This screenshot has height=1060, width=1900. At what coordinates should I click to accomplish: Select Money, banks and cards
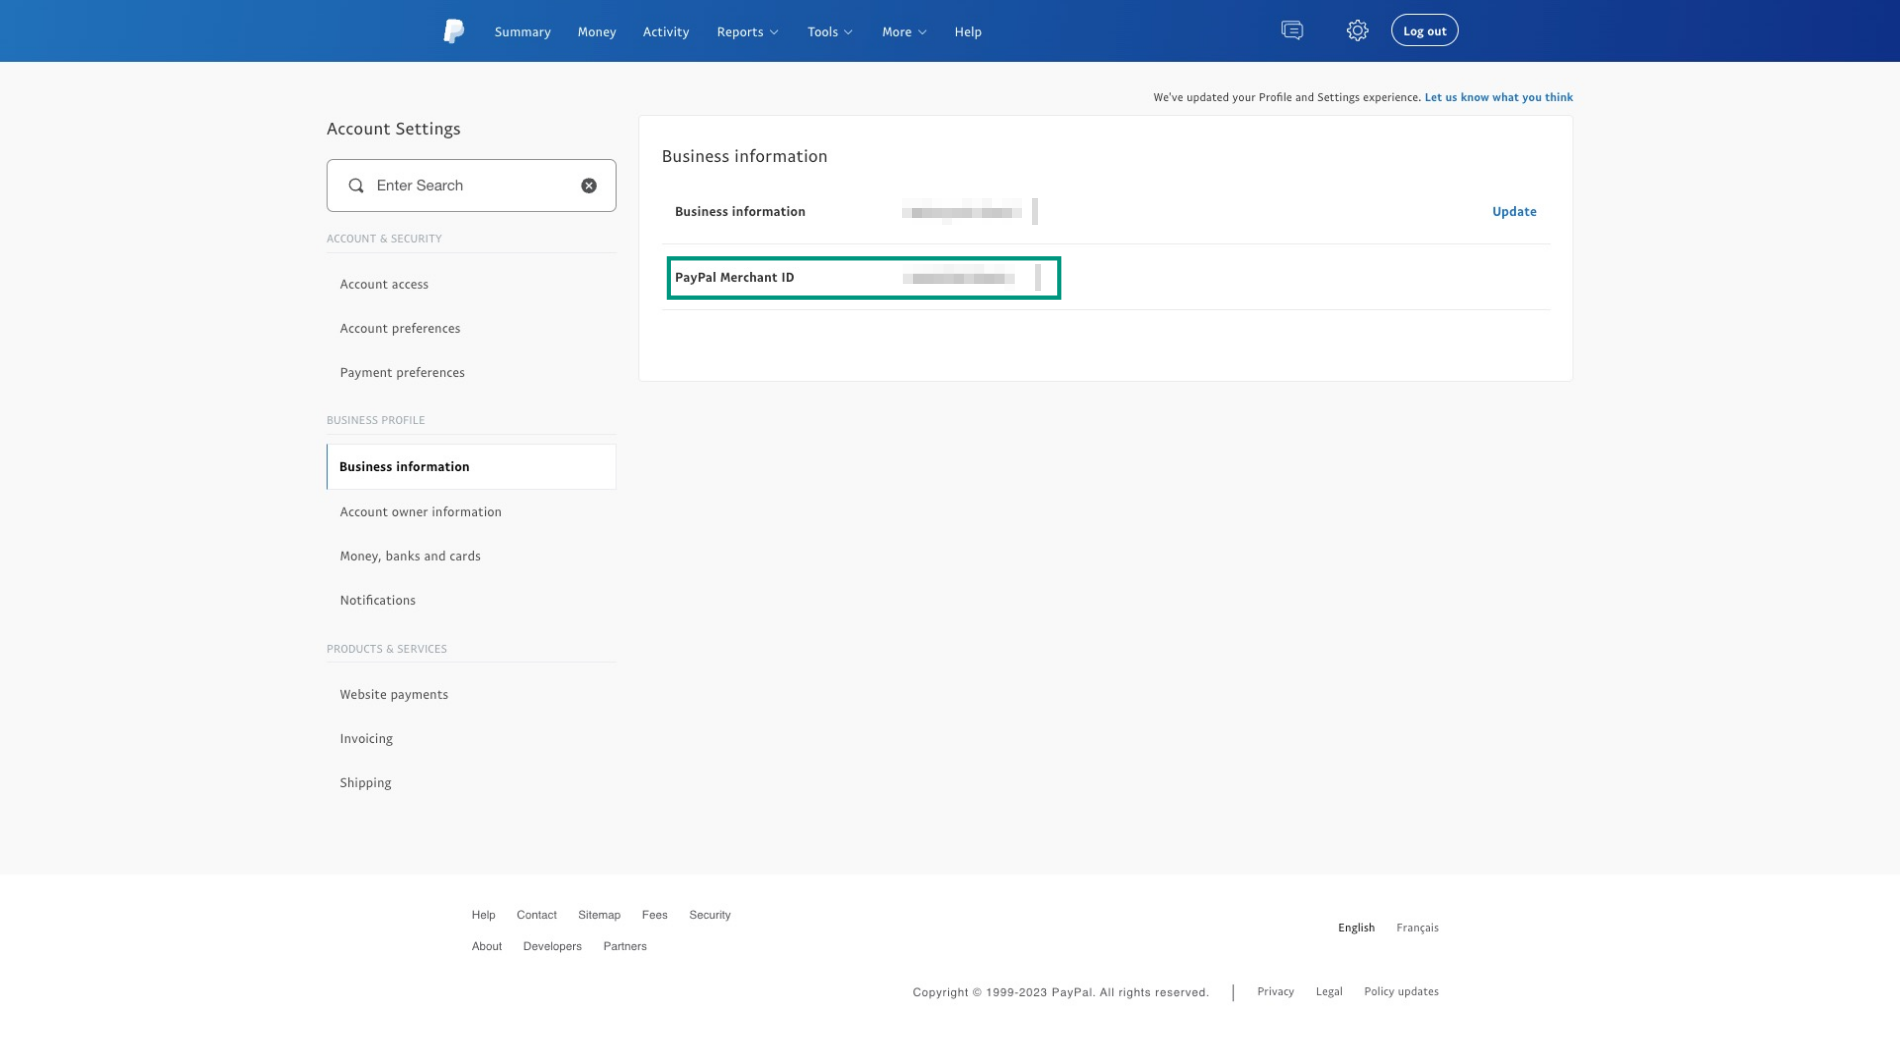coord(410,556)
